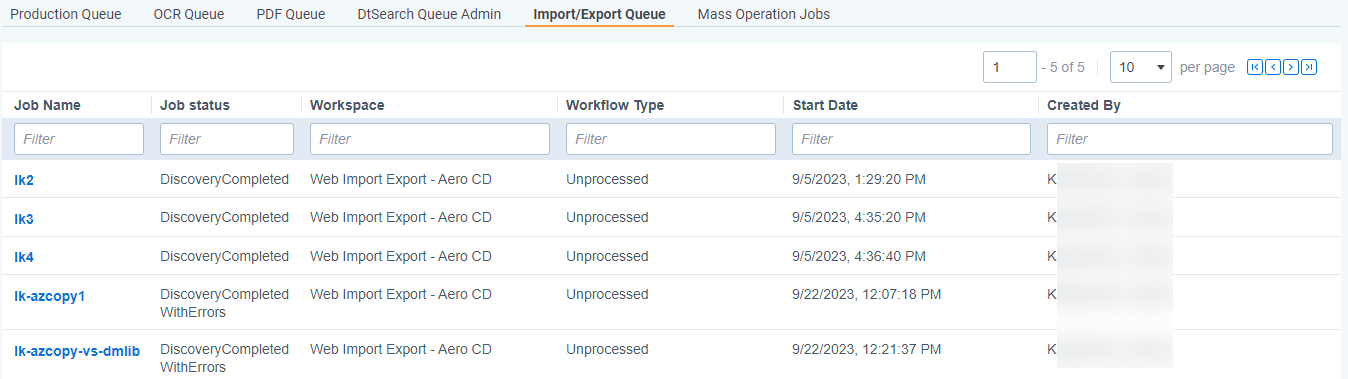
Task: Select start date 9/22/2023, 12:21:37 PM
Action: (x=867, y=350)
